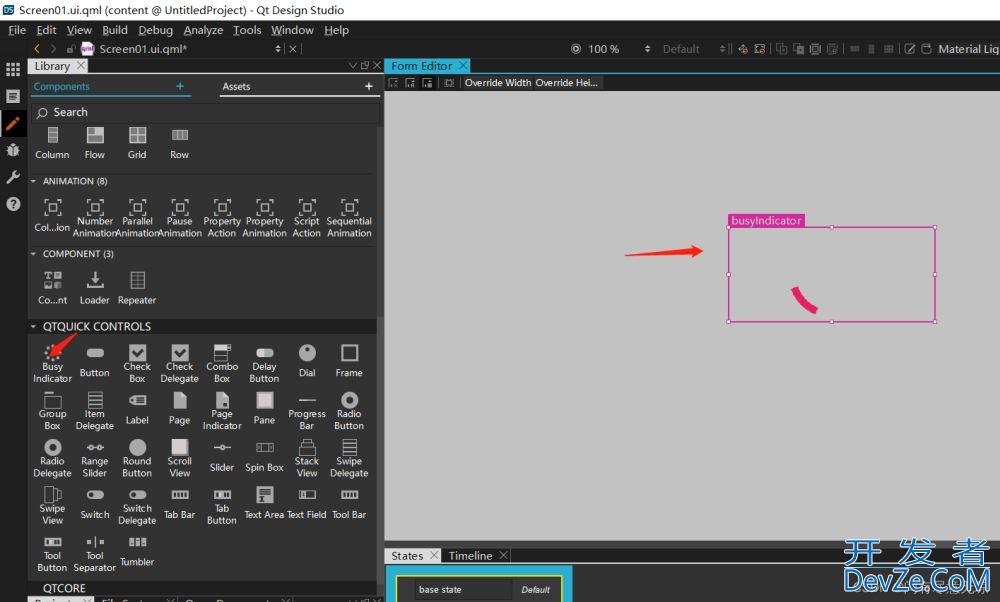Open the Analyze menu
Image resolution: width=1000 pixels, height=602 pixels.
point(203,30)
